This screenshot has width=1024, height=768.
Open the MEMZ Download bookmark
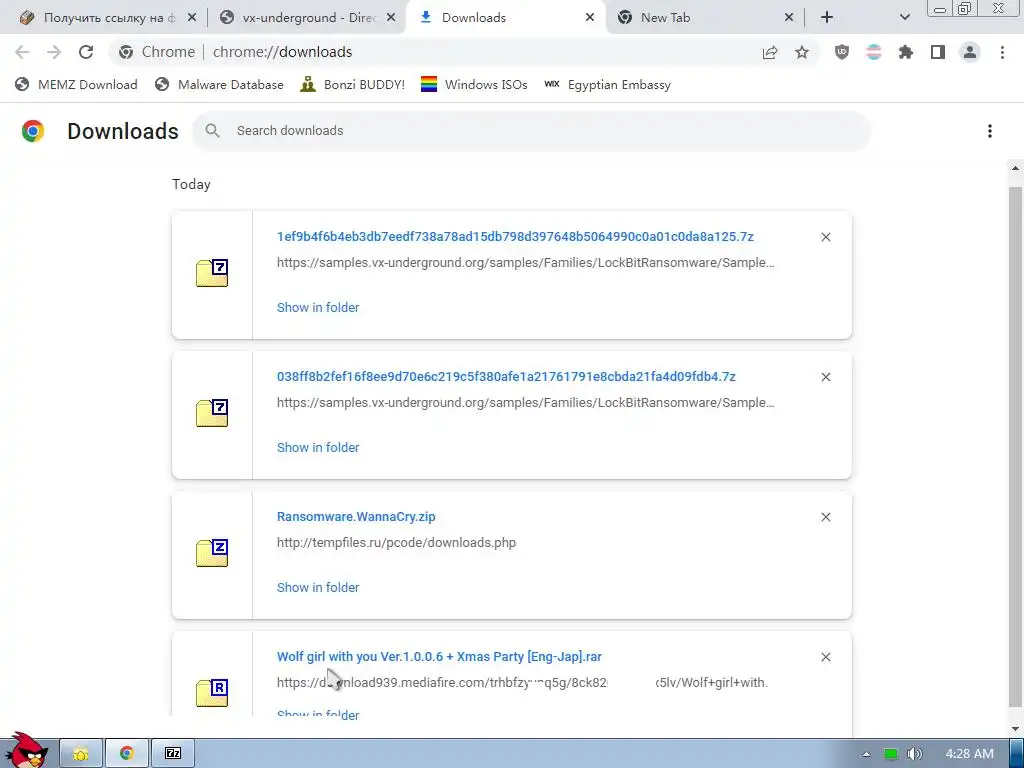pyautogui.click(x=76, y=84)
